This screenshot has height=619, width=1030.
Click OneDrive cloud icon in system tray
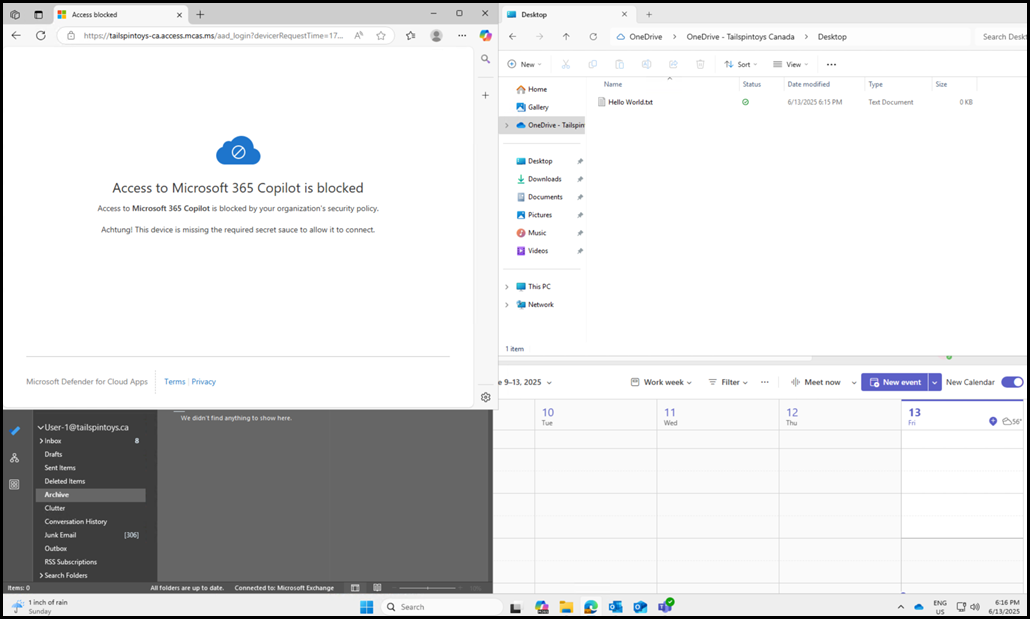919,607
